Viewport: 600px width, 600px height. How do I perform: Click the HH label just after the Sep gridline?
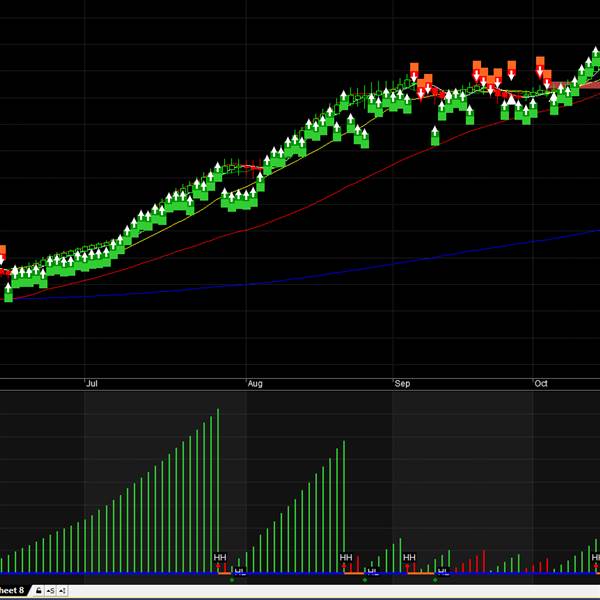click(409, 557)
